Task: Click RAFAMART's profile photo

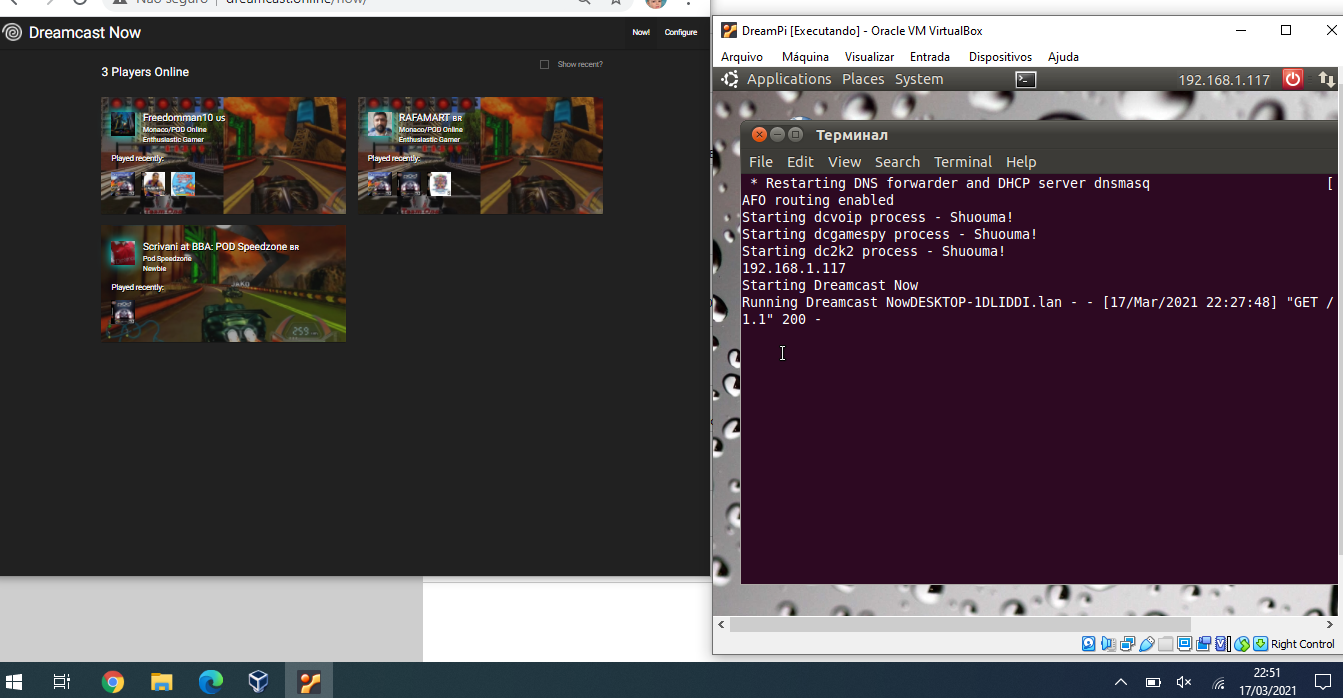Action: 379,124
